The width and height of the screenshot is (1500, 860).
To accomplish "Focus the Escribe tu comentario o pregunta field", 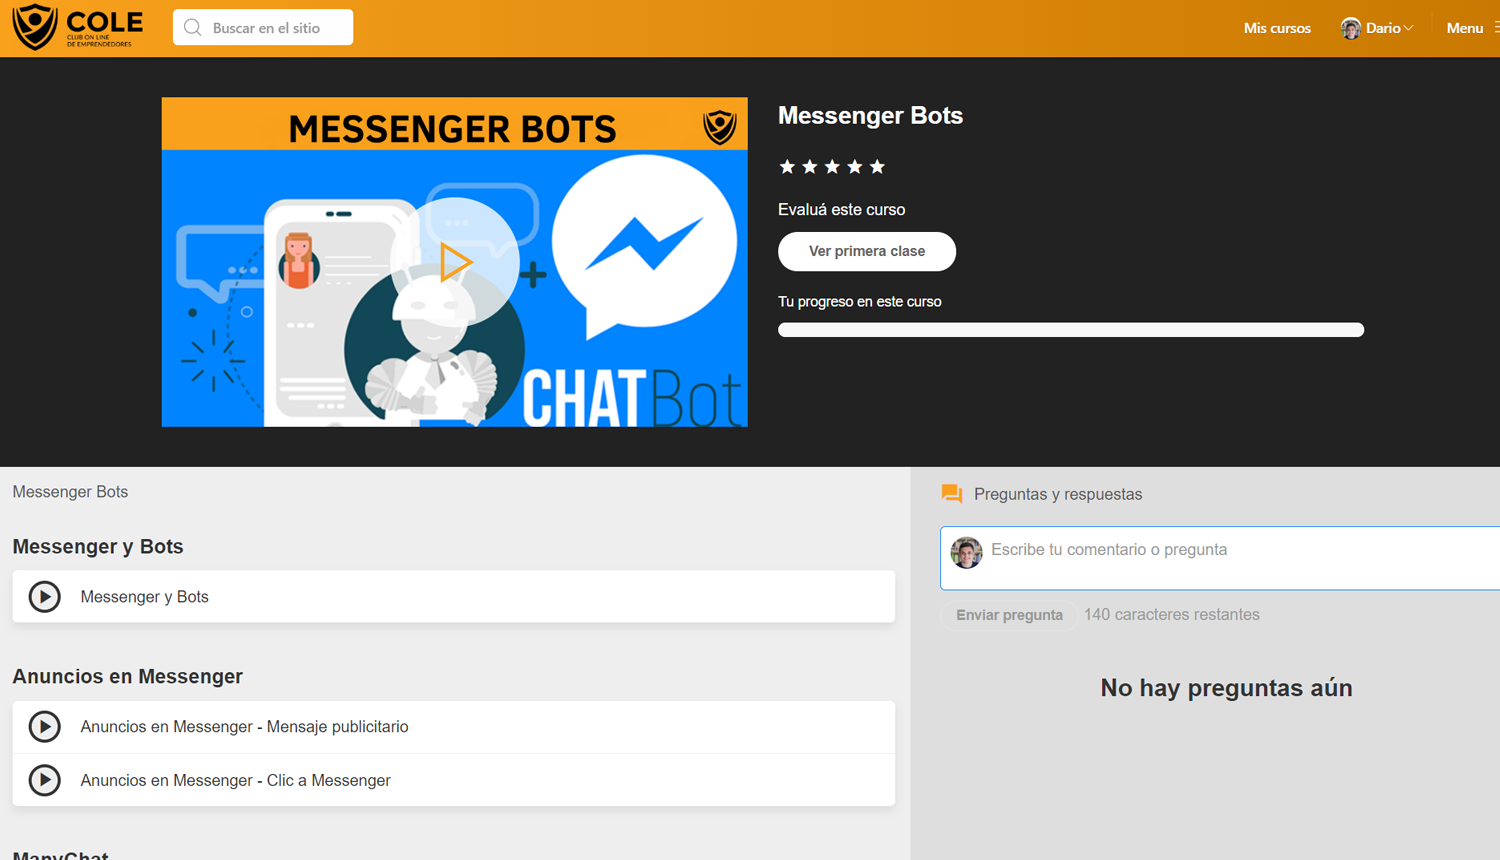I will pos(1220,558).
